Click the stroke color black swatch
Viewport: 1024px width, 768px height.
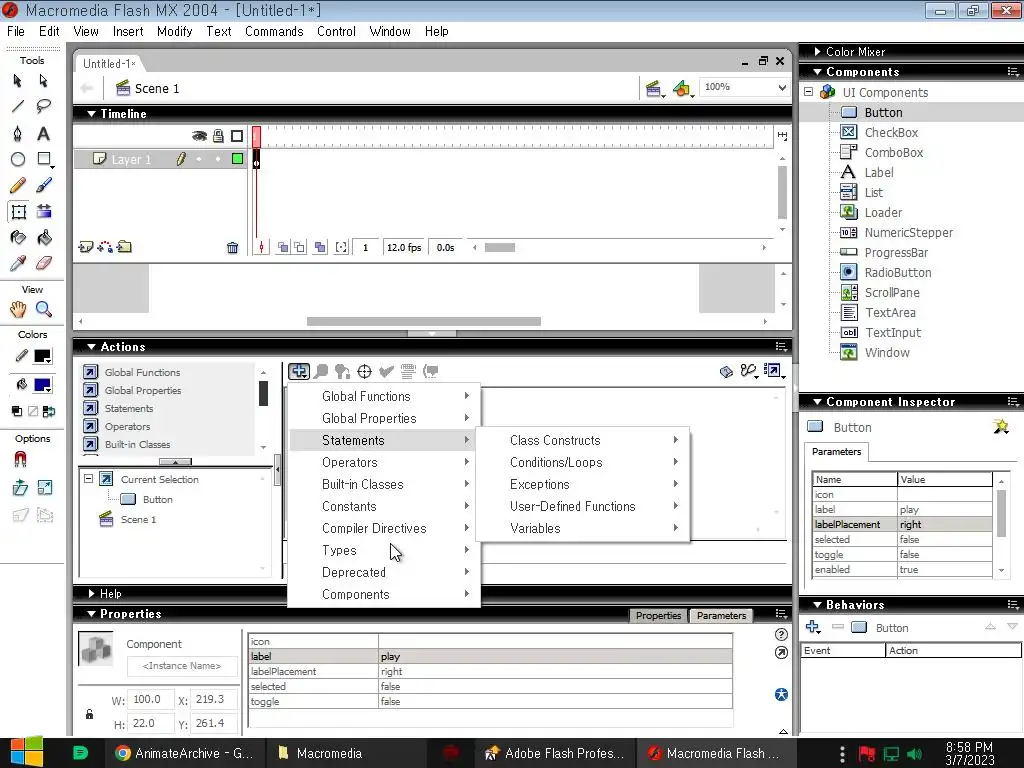point(42,357)
